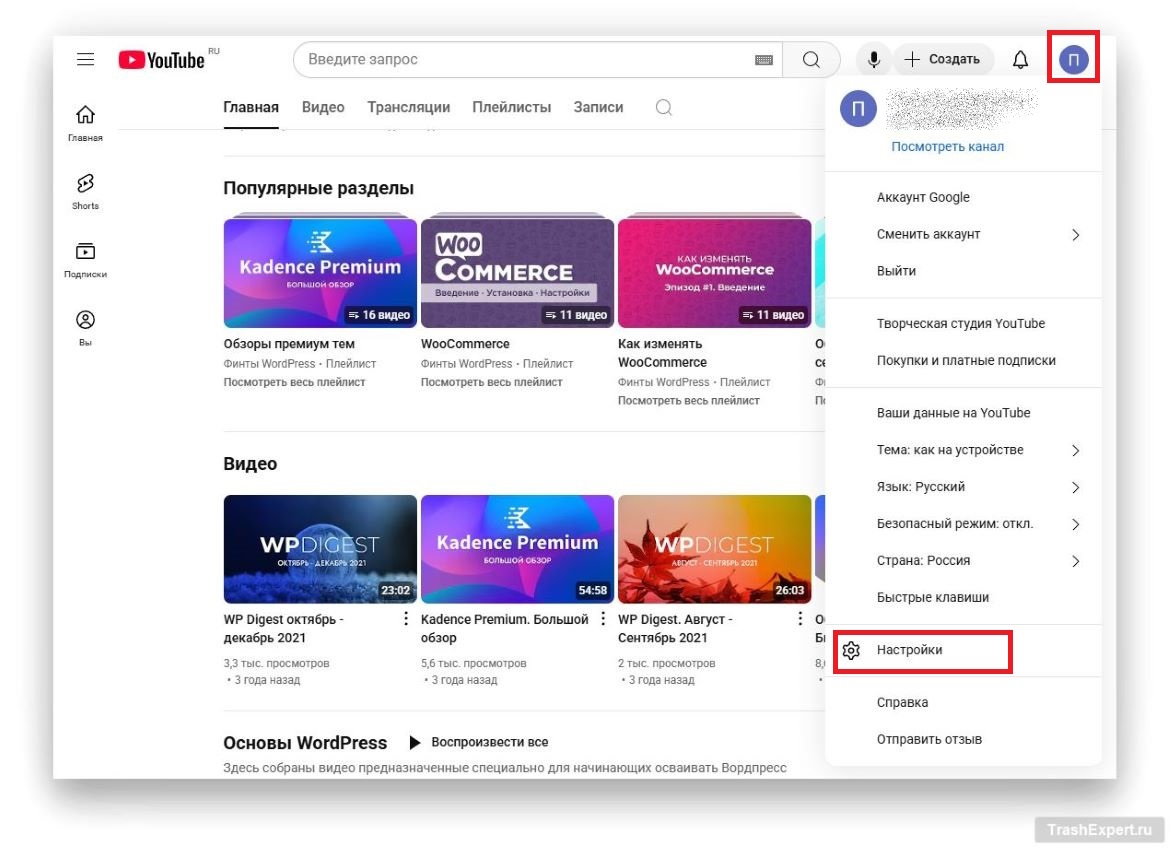Play WP Digest октябрь-декабрь 2021 thumbnail
The height and width of the screenshot is (848, 1170).
[x=320, y=549]
